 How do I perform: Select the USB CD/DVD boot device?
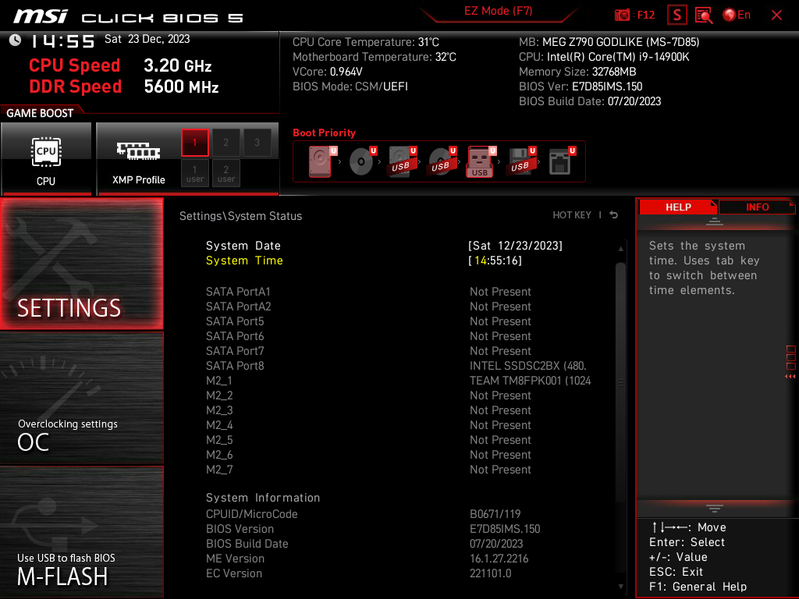(442, 161)
